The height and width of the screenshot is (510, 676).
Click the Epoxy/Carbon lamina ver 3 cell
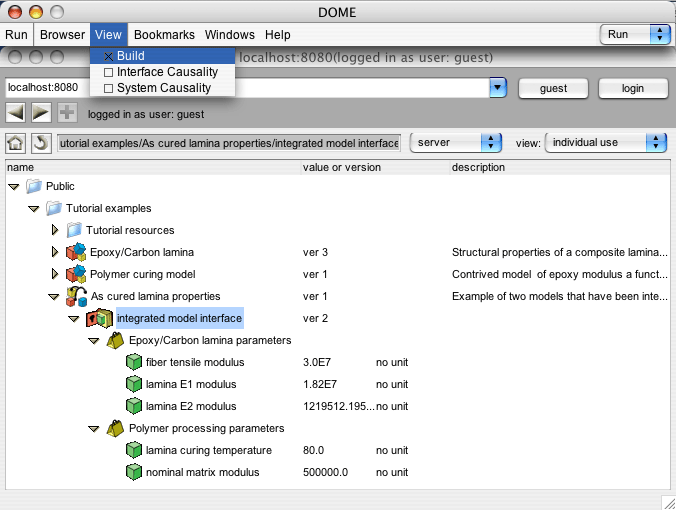pyautogui.click(x=315, y=252)
